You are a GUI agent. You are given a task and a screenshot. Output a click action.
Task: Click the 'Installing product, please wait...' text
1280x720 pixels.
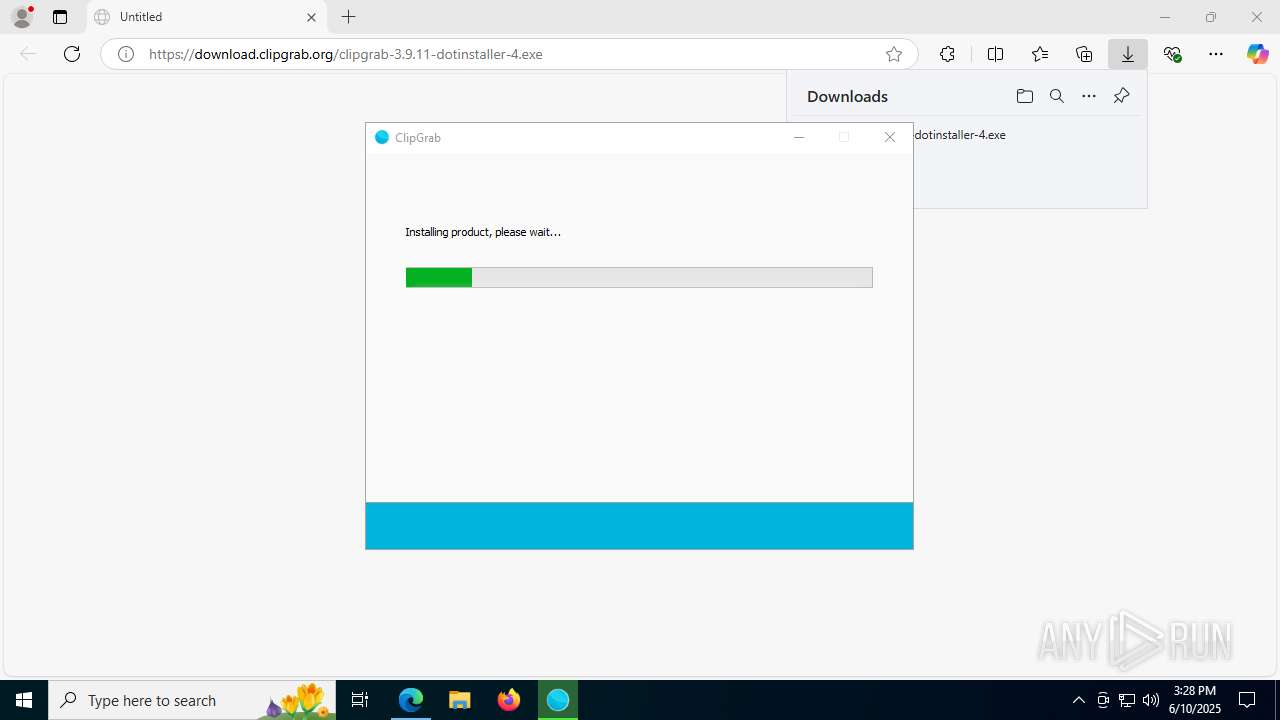(483, 232)
